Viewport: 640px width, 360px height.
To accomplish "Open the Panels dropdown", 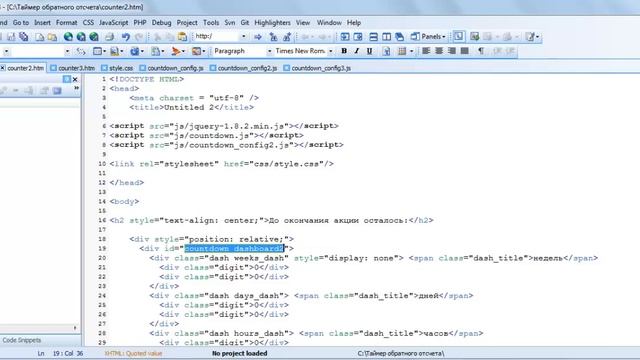I will [428, 37].
